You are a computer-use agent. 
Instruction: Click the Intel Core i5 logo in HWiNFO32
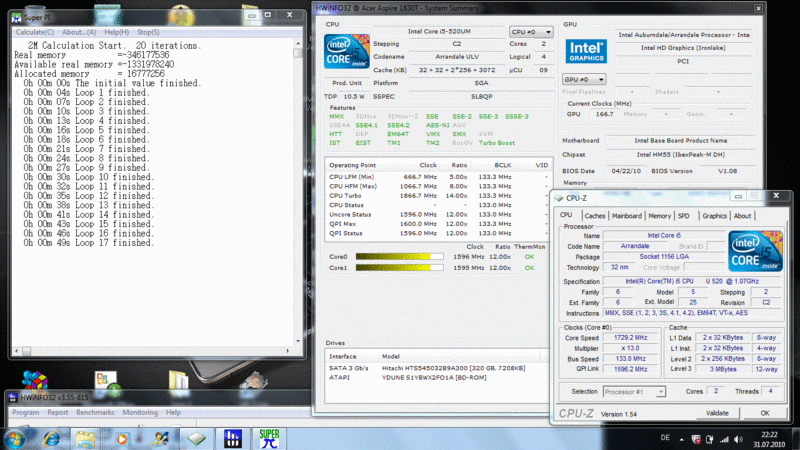tap(346, 51)
